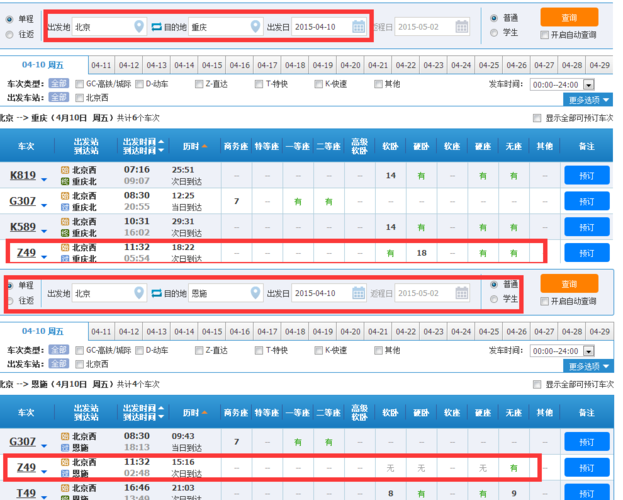The image size is (623, 500).
Task: Book K589 train with 预订 button
Action: 587,227
